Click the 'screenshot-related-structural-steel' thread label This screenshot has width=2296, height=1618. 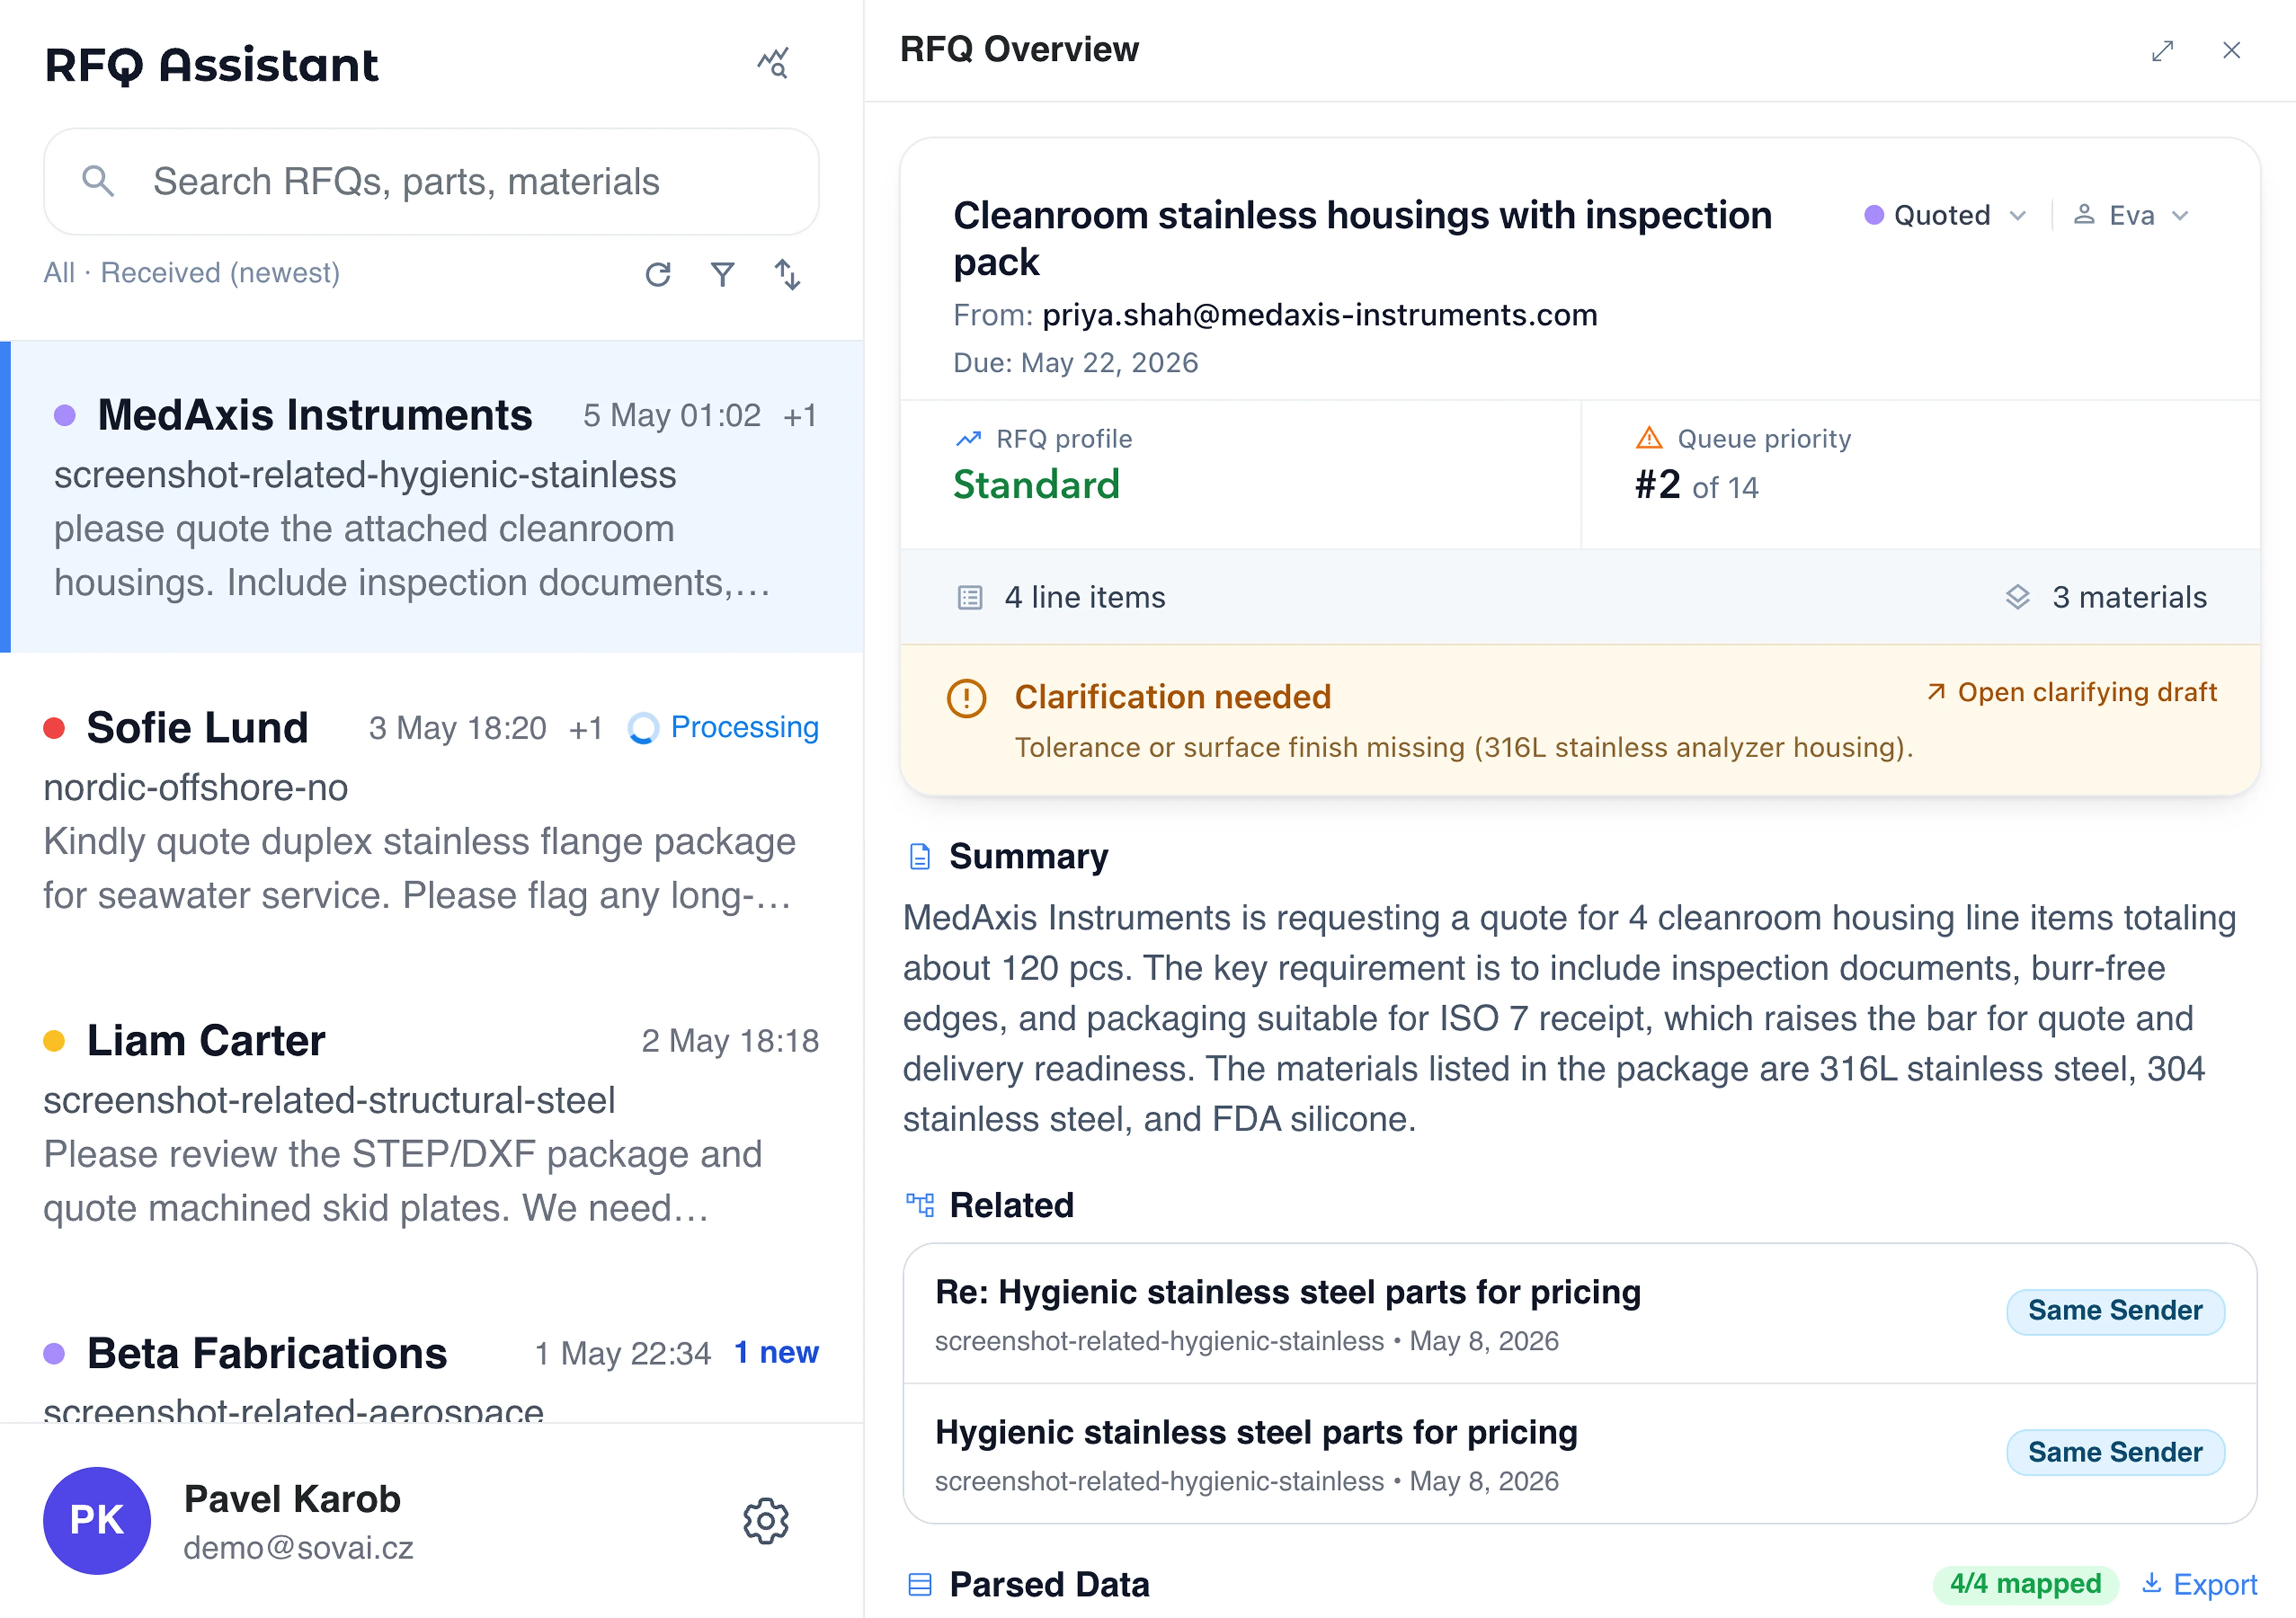coord(329,1101)
